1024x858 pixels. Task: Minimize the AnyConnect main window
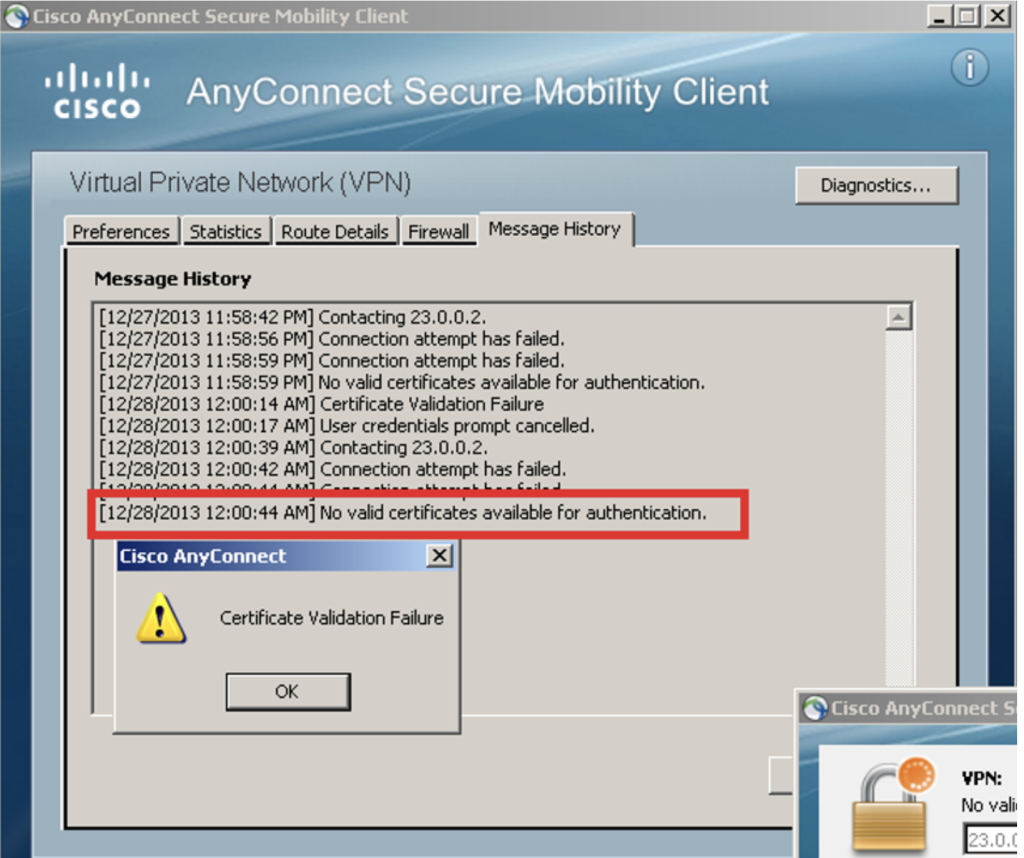coord(939,16)
